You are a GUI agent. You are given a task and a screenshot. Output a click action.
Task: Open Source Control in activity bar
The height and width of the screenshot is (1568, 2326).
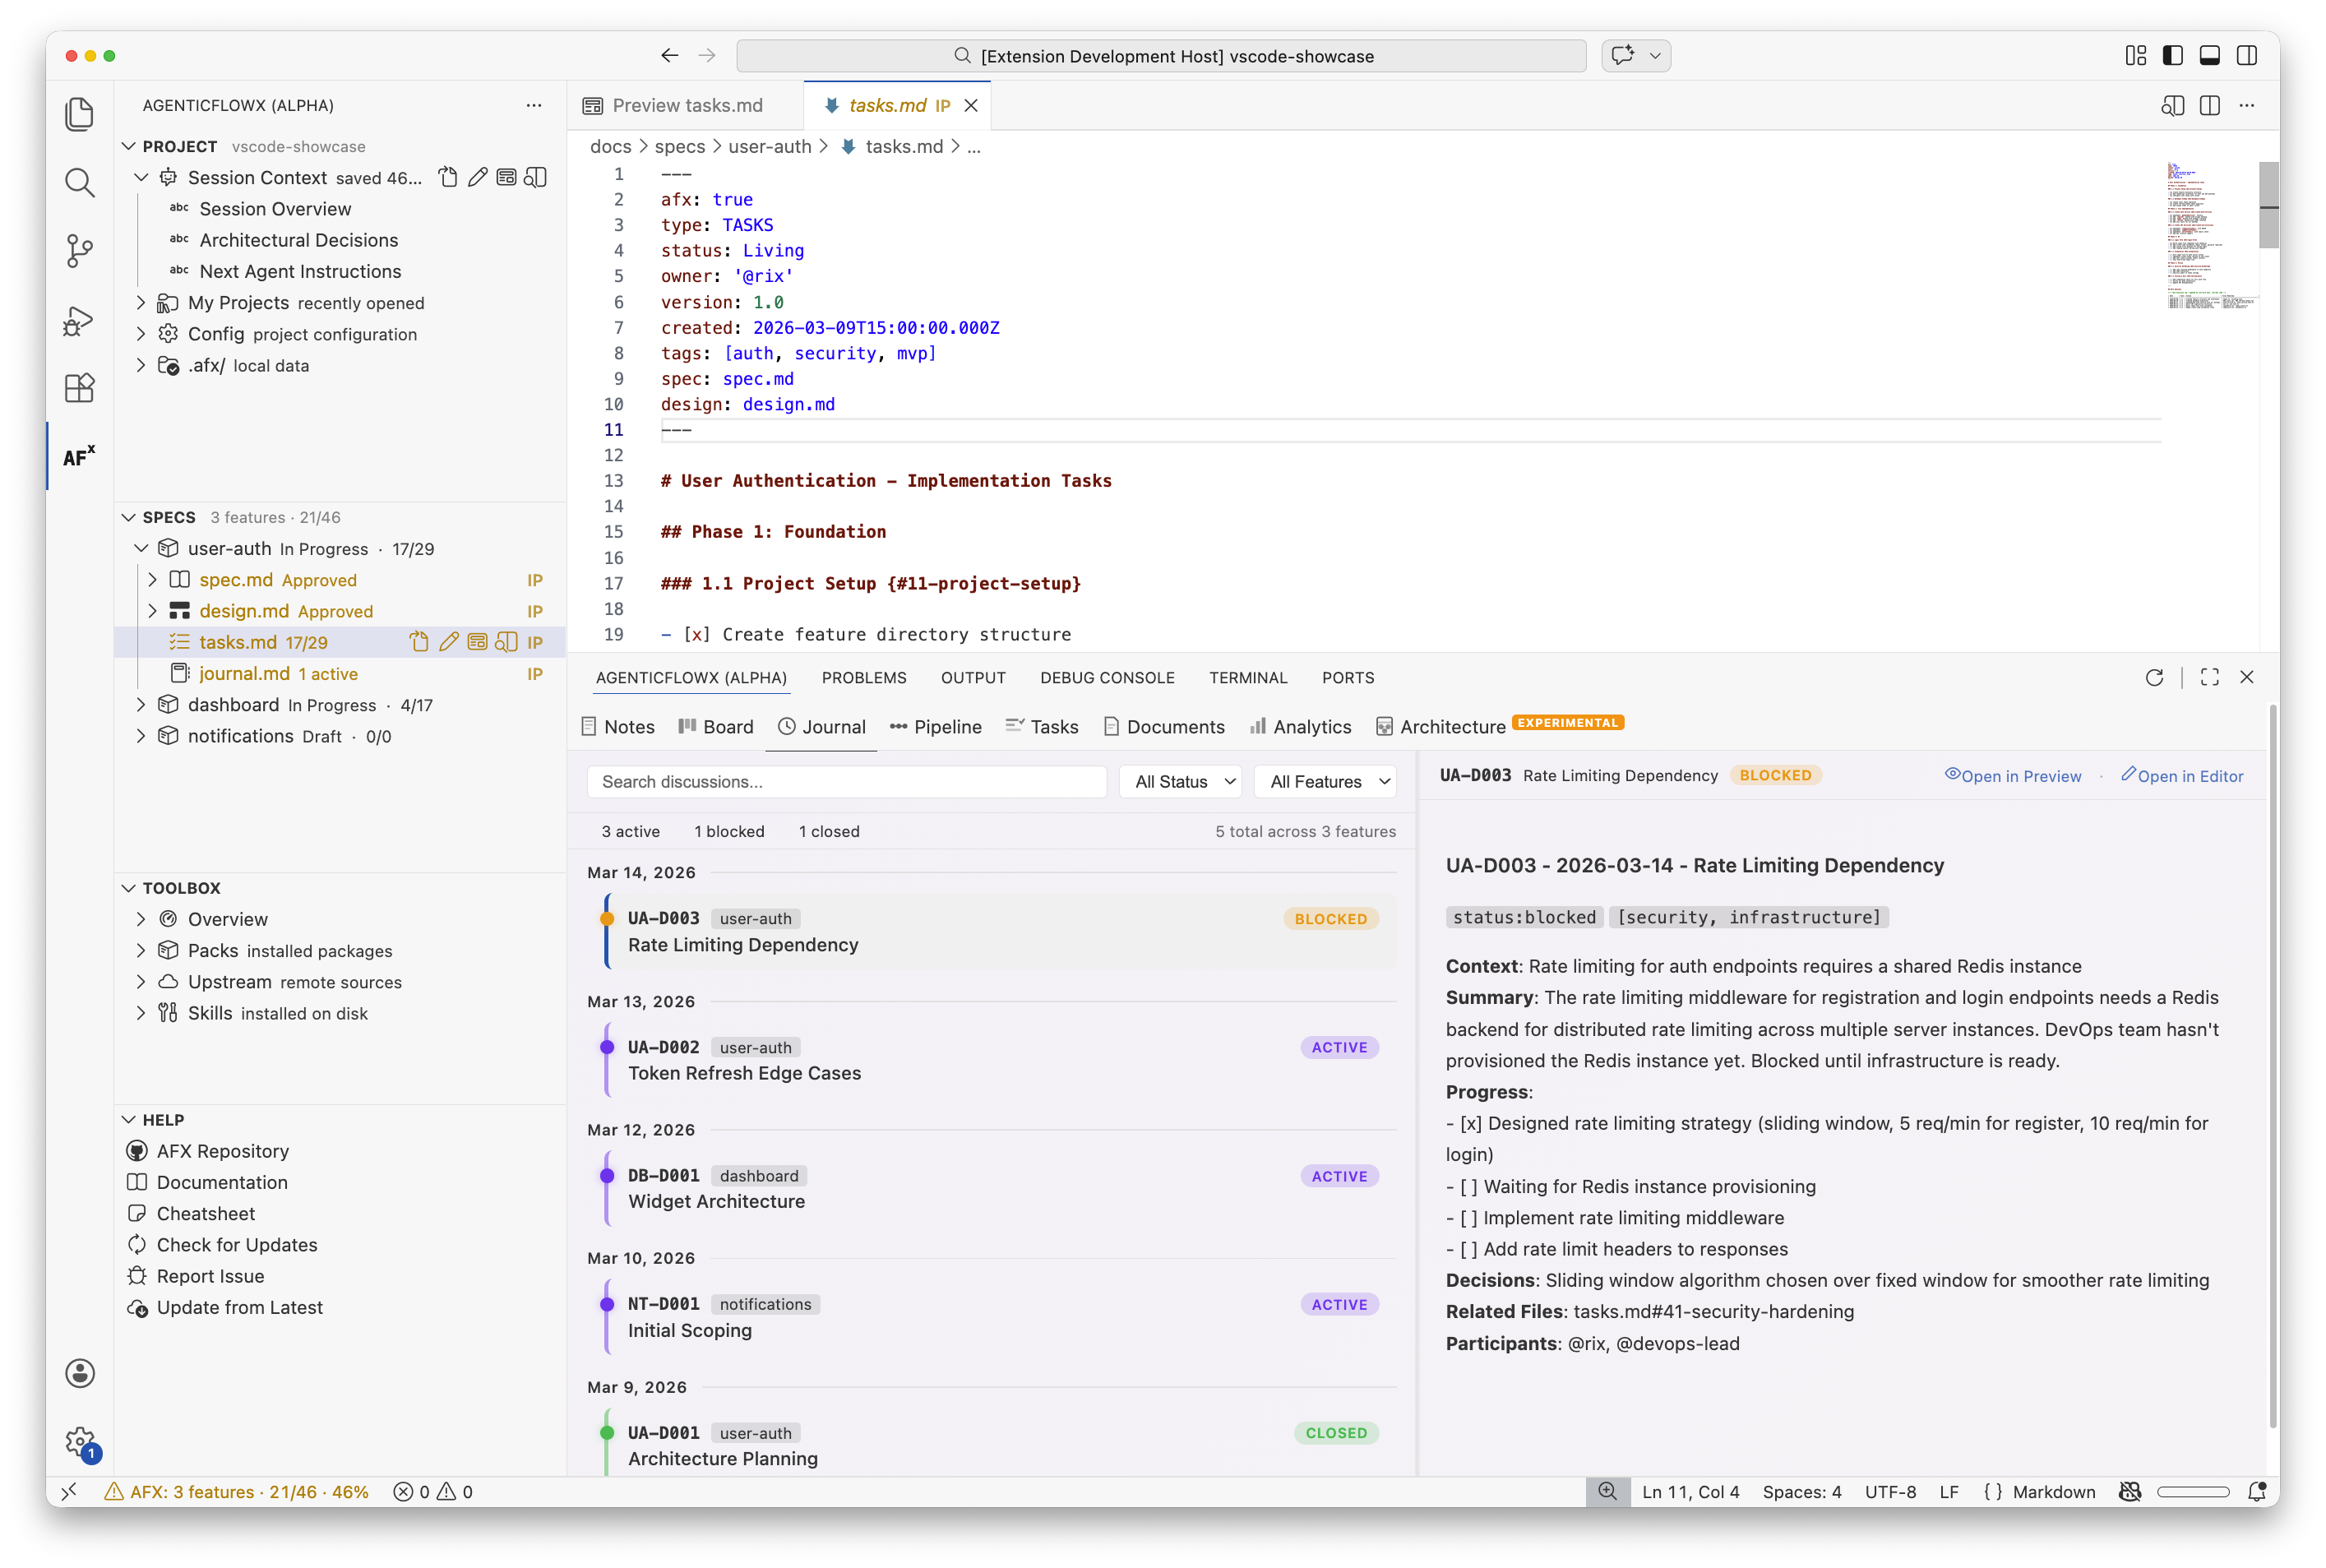[79, 250]
